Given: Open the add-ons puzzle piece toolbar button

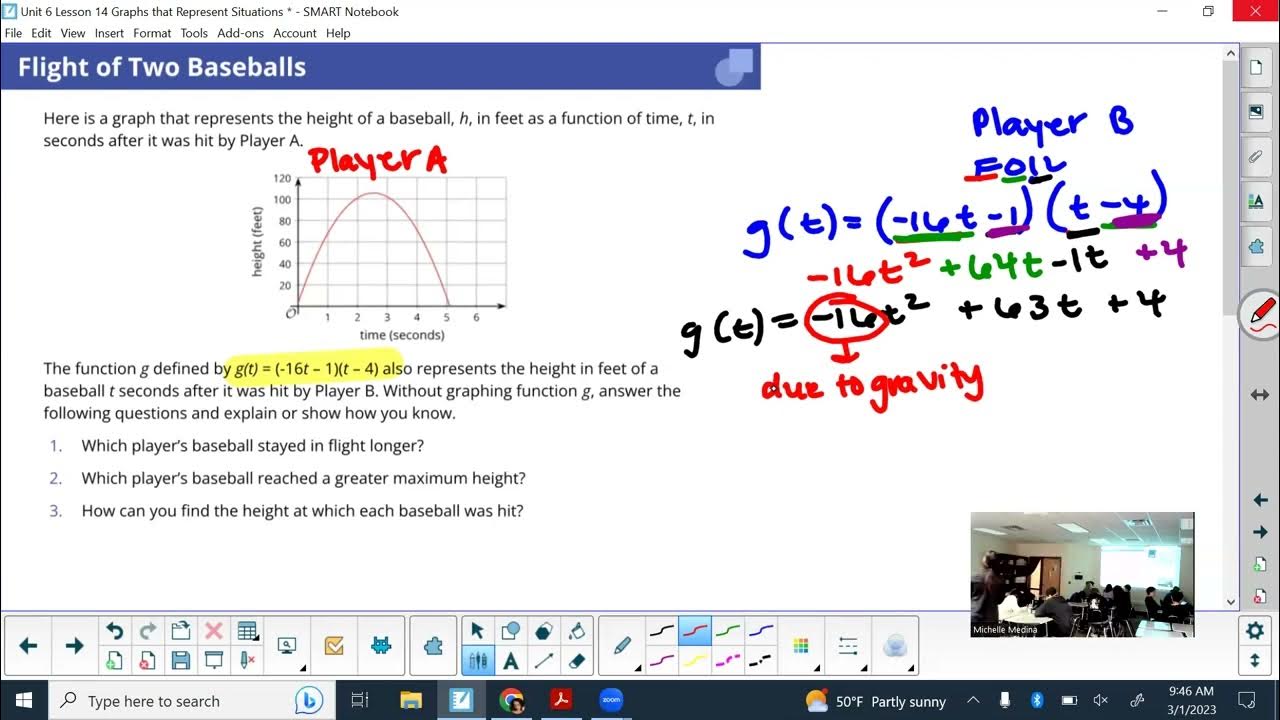Looking at the screenshot, I should pos(433,646).
